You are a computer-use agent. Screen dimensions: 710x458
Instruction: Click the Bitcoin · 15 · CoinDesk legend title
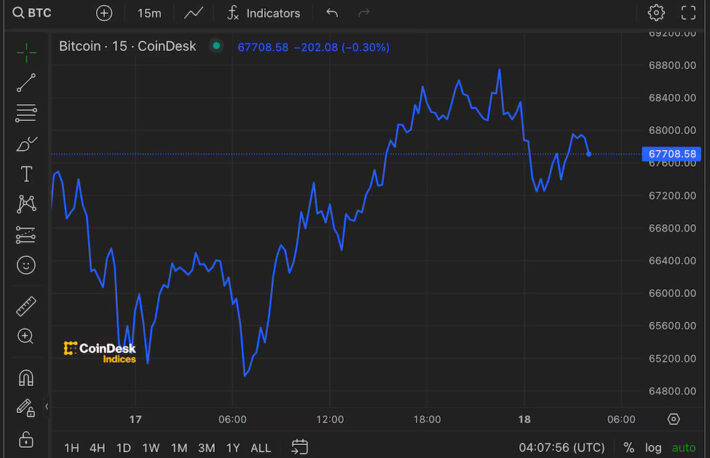[128, 46]
